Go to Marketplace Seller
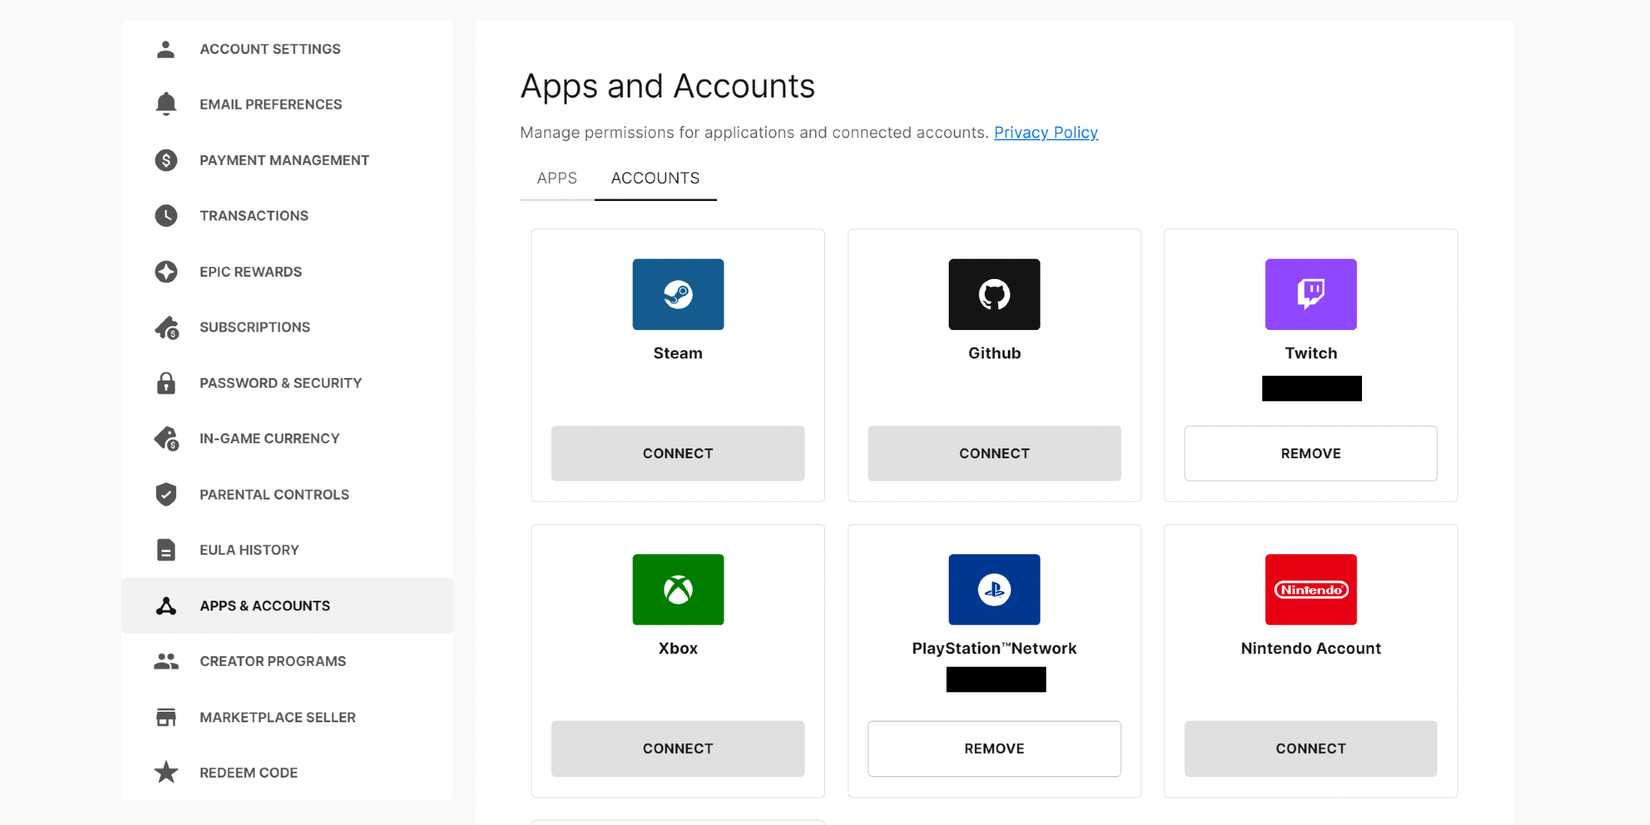Image resolution: width=1650 pixels, height=825 pixels. (x=287, y=717)
